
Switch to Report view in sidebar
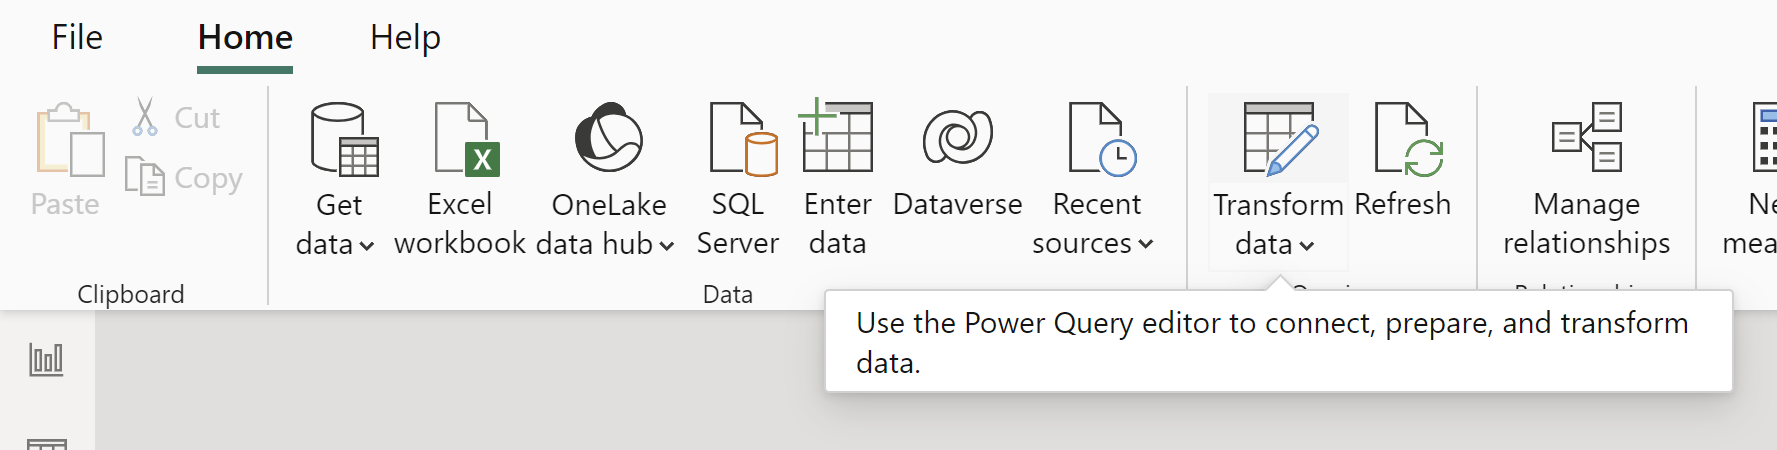coord(46,360)
